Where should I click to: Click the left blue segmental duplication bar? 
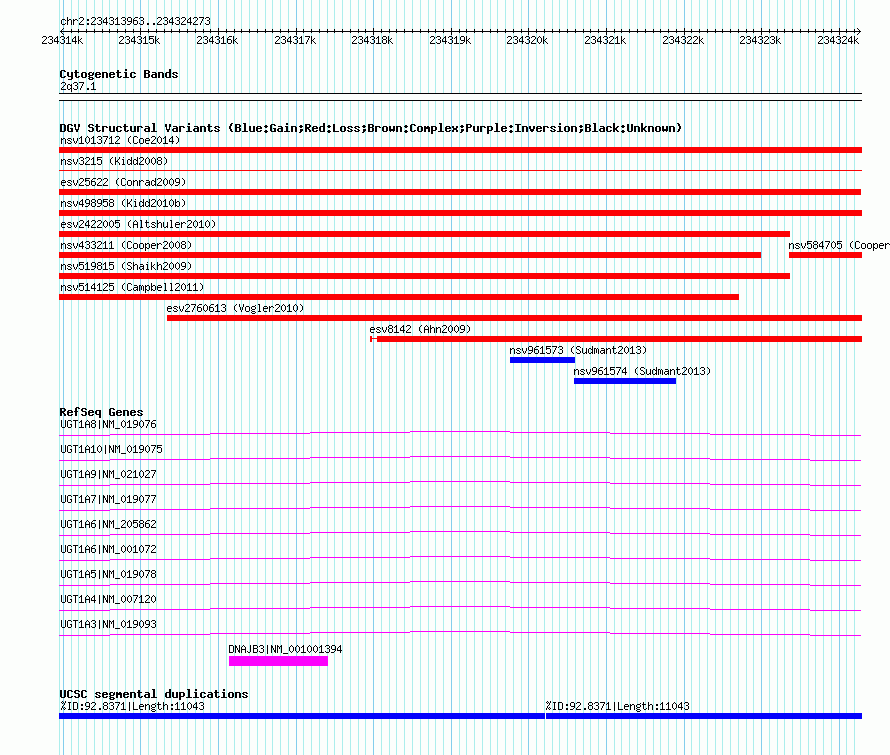(301, 716)
